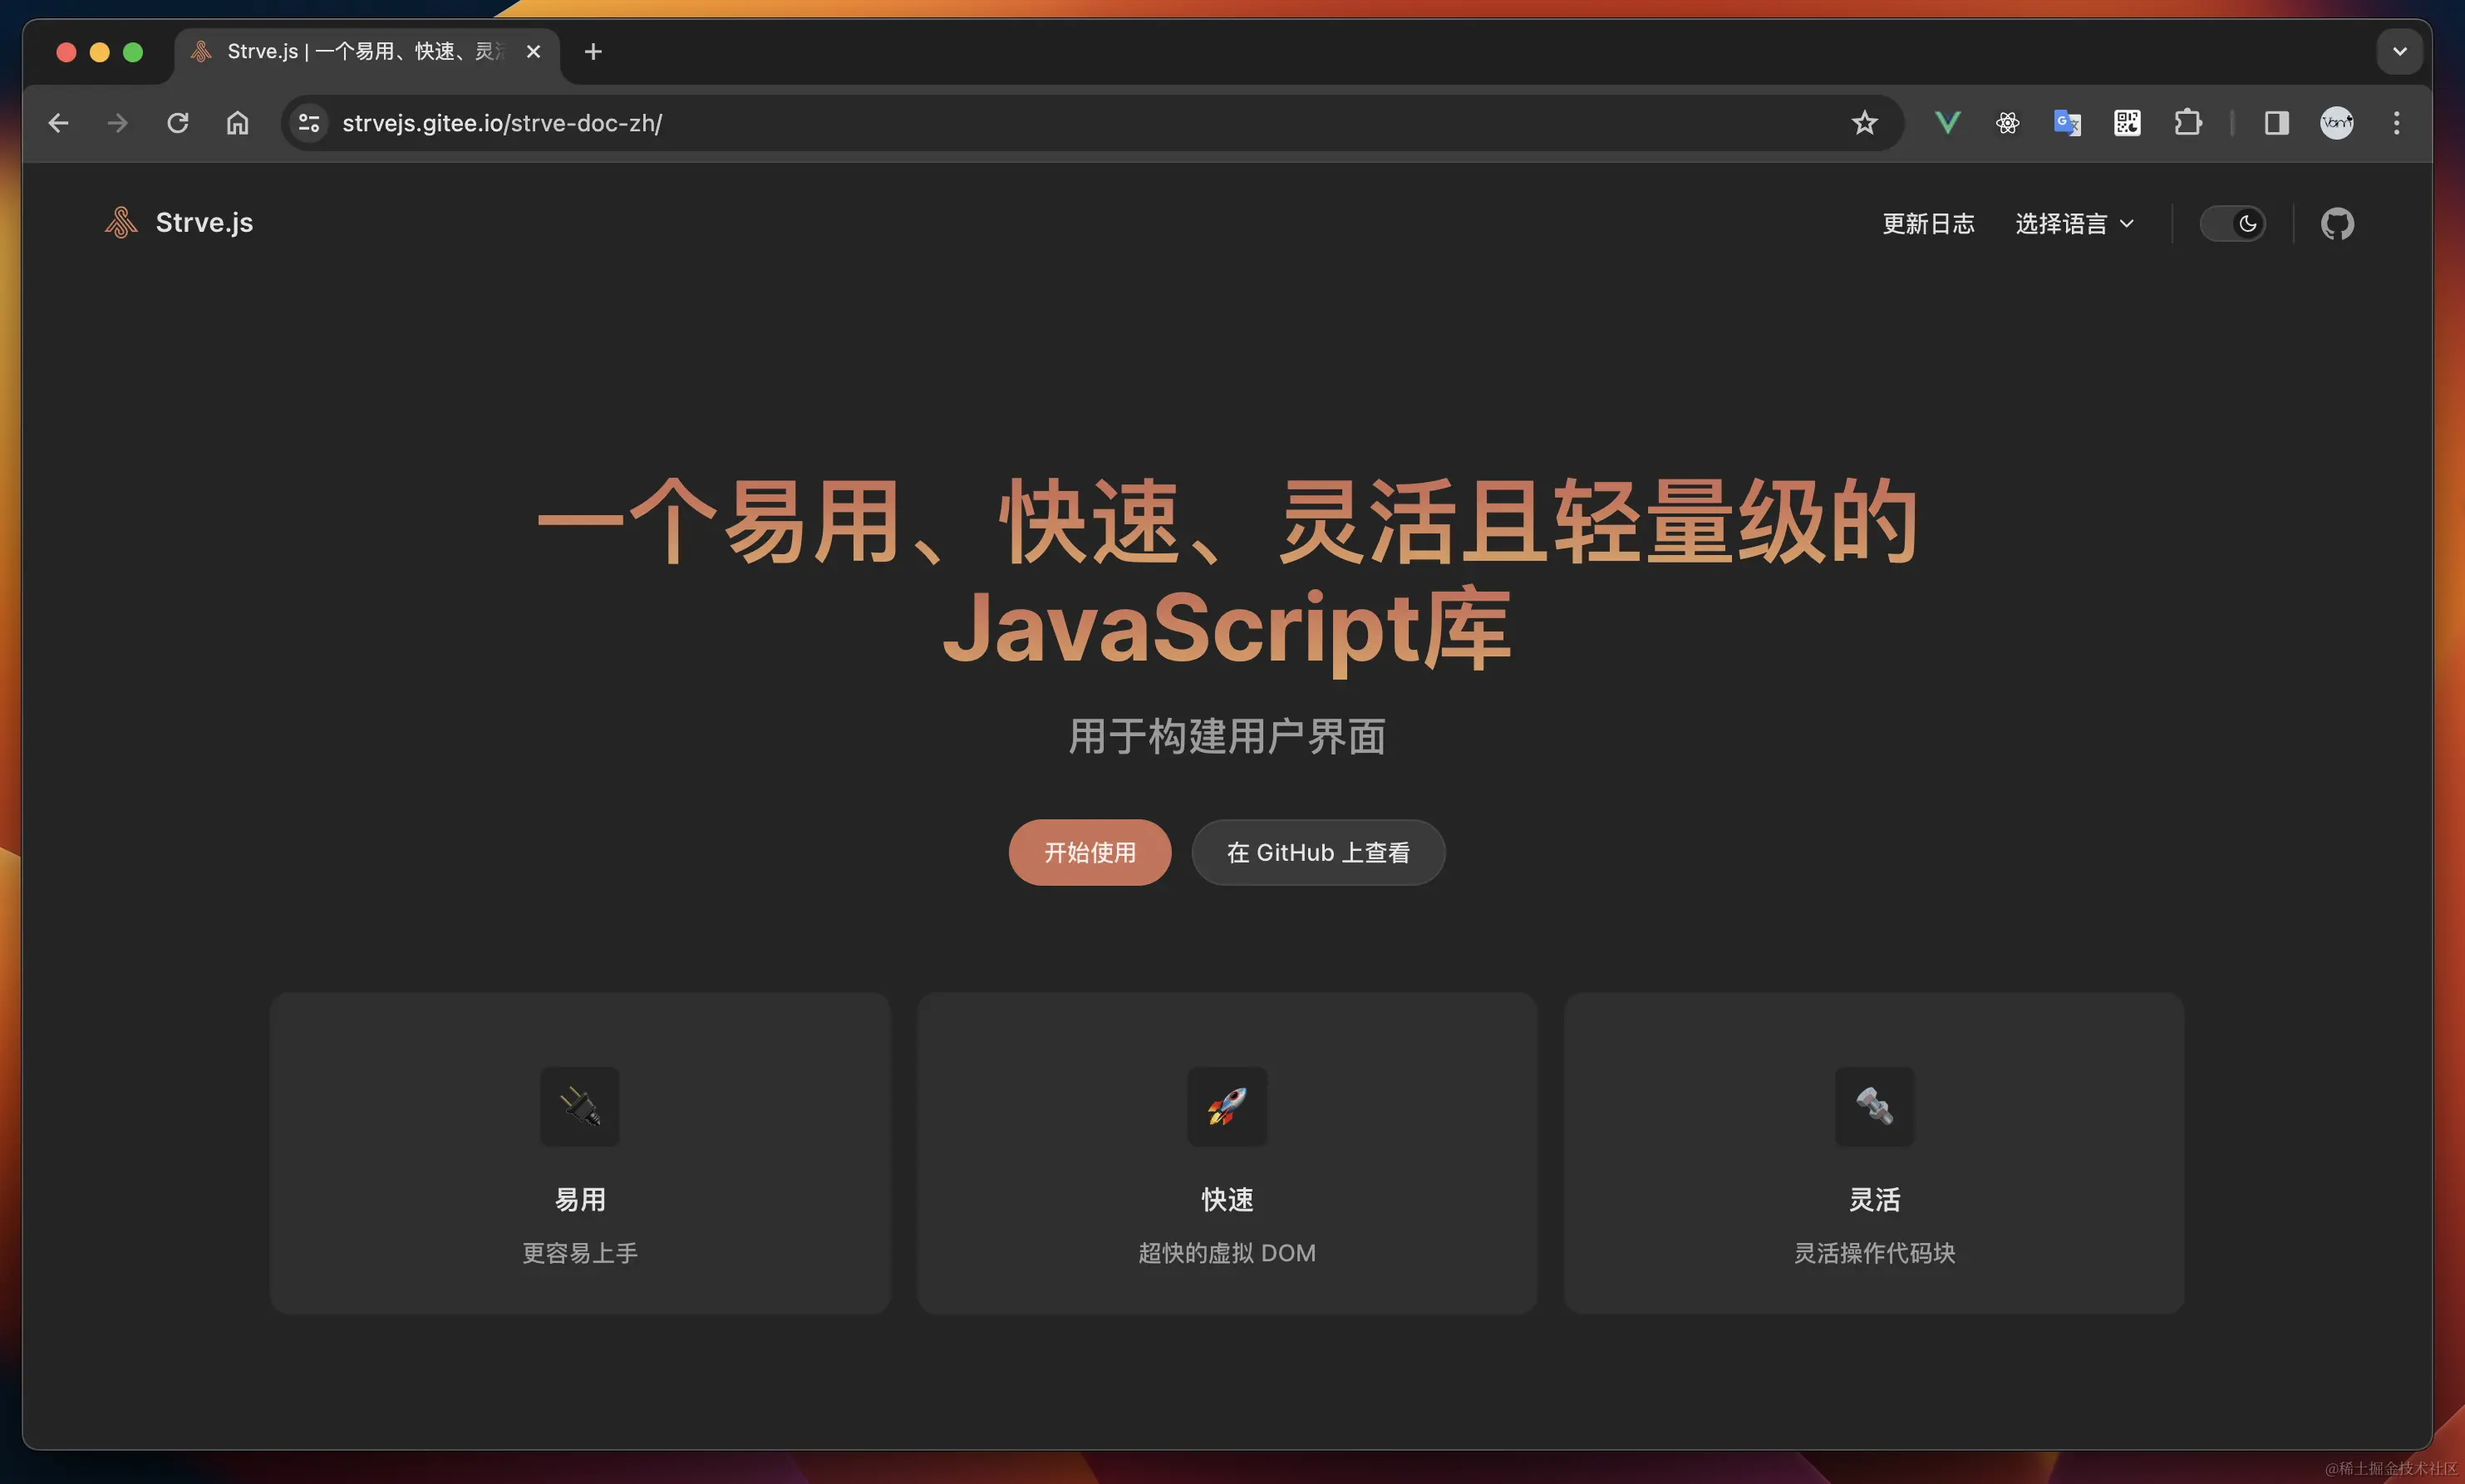Image resolution: width=2465 pixels, height=1484 pixels.
Task: Open the React devtools extension icon
Action: [2008, 122]
